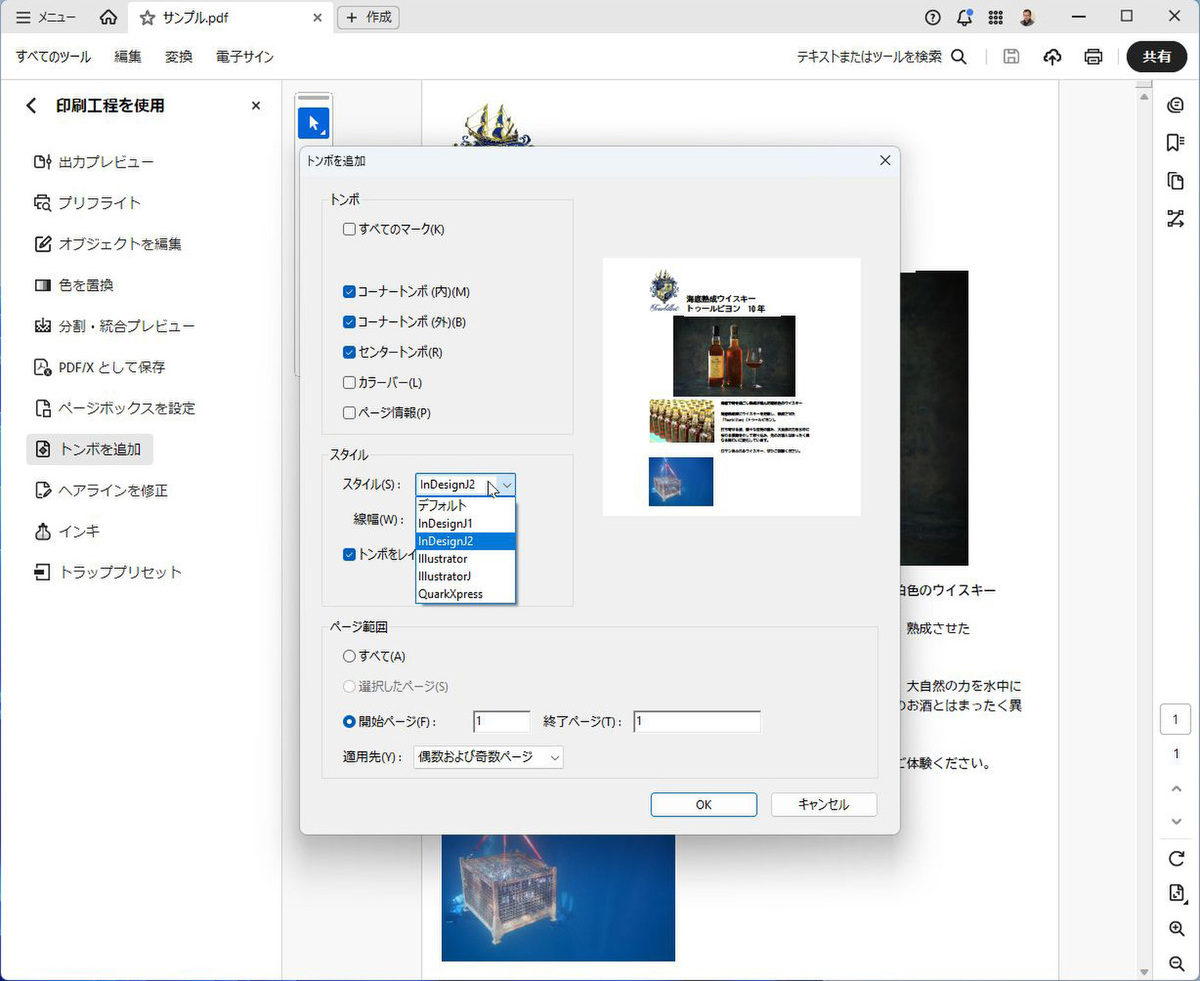Image resolution: width=1200 pixels, height=981 pixels.
Task: Click the print icon
Action: [1093, 57]
